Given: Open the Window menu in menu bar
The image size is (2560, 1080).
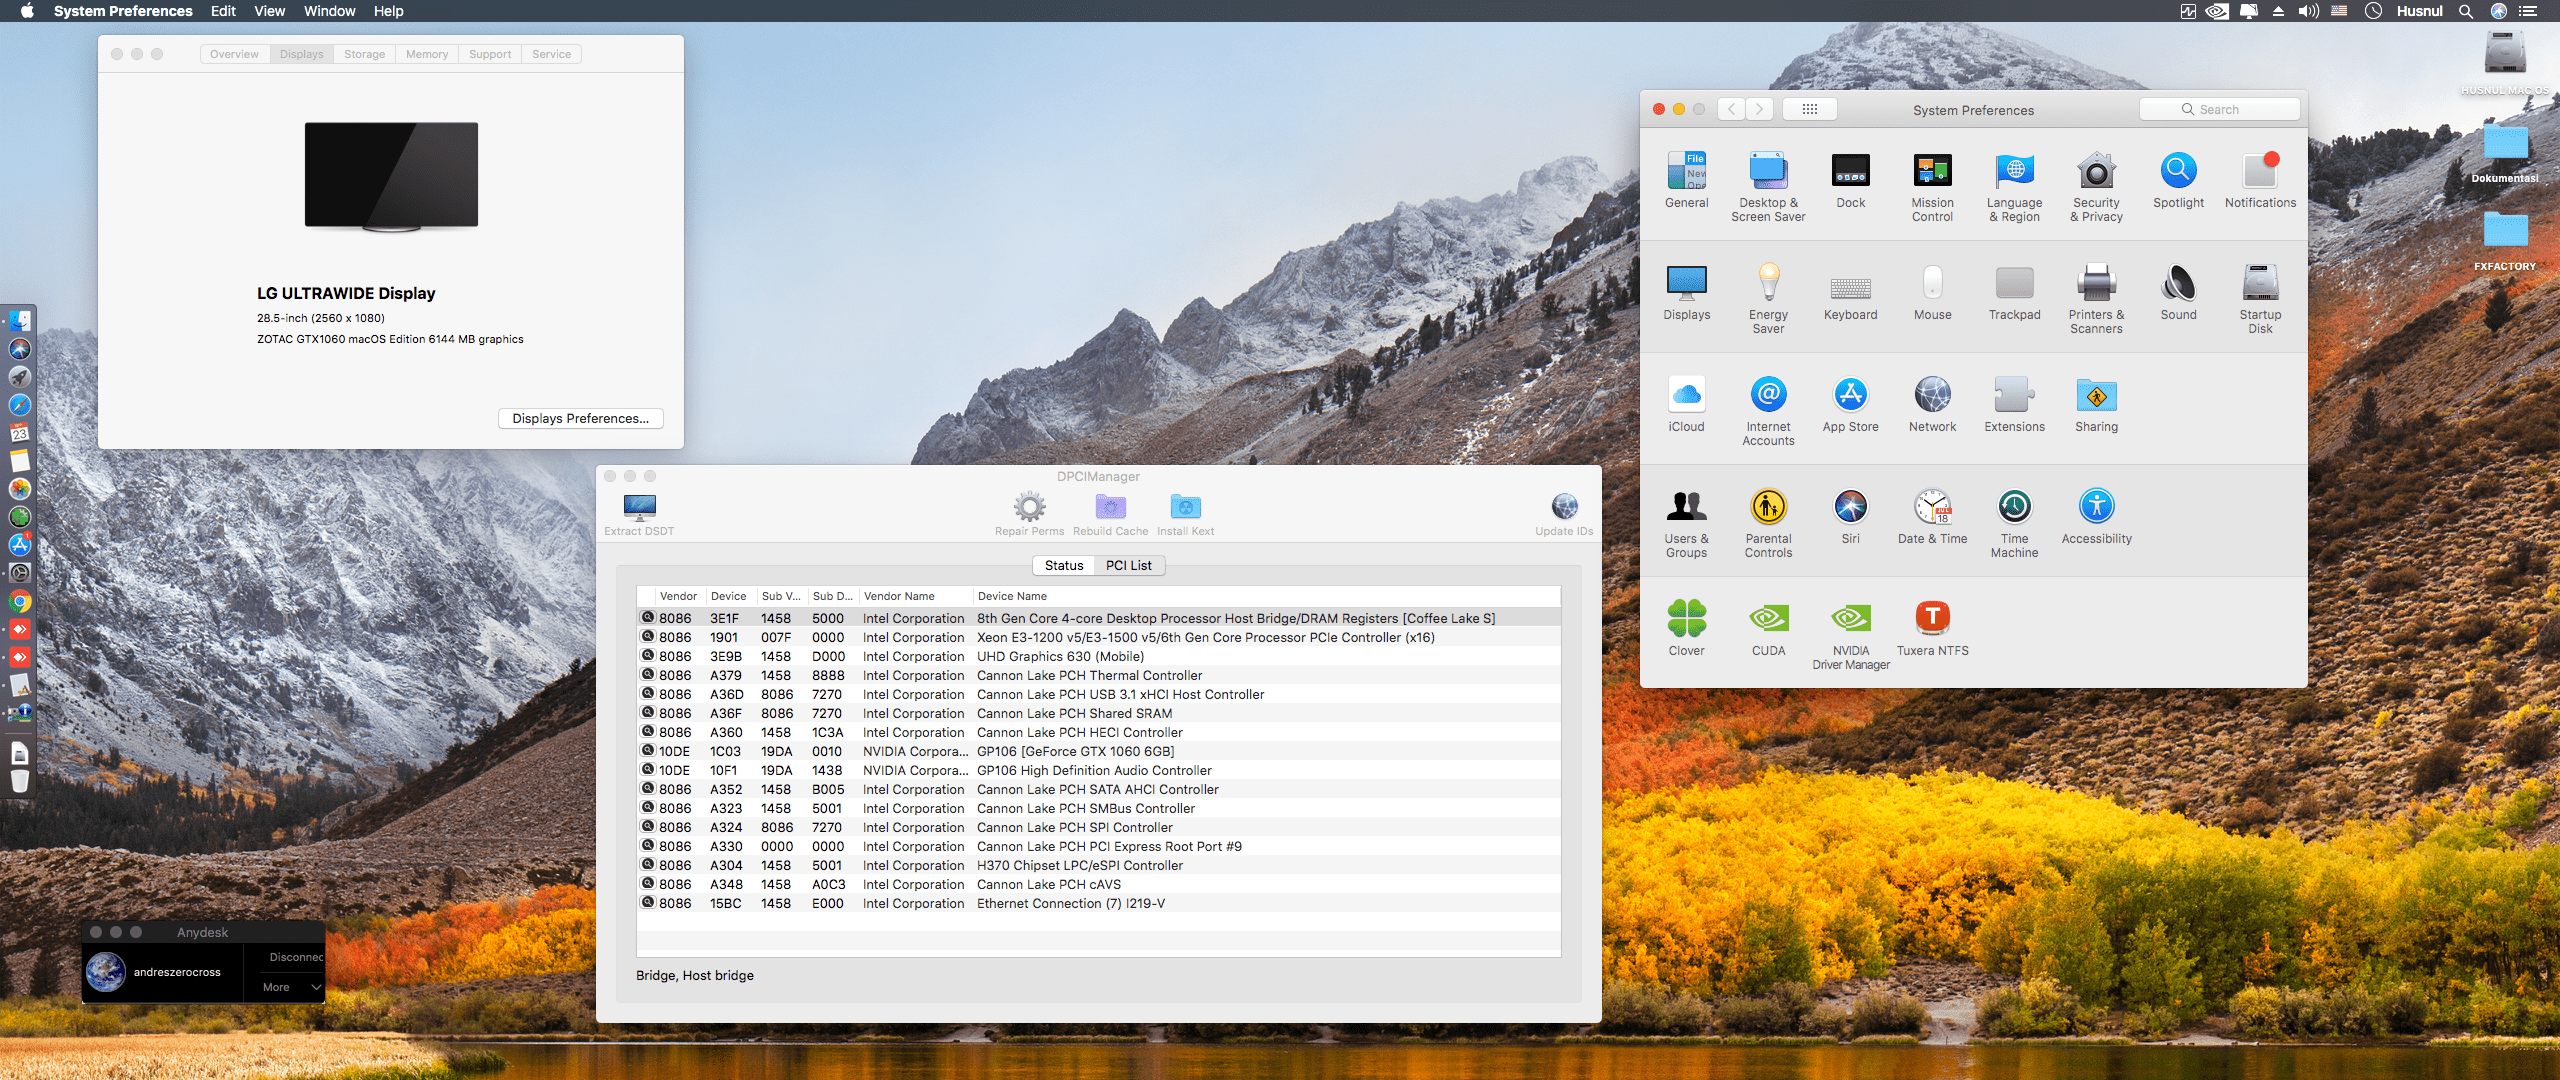Looking at the screenshot, I should 329,11.
